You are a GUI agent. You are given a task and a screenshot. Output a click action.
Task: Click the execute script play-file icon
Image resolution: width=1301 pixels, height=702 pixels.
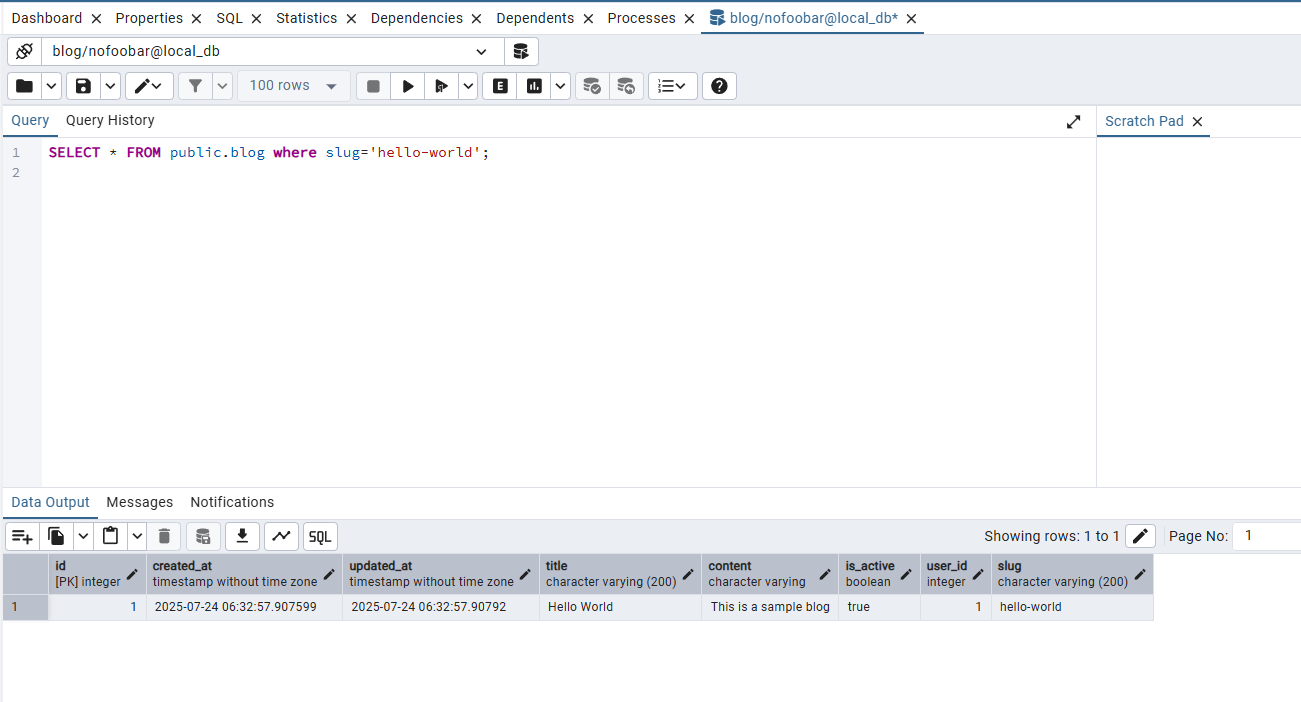pyautogui.click(x=440, y=86)
